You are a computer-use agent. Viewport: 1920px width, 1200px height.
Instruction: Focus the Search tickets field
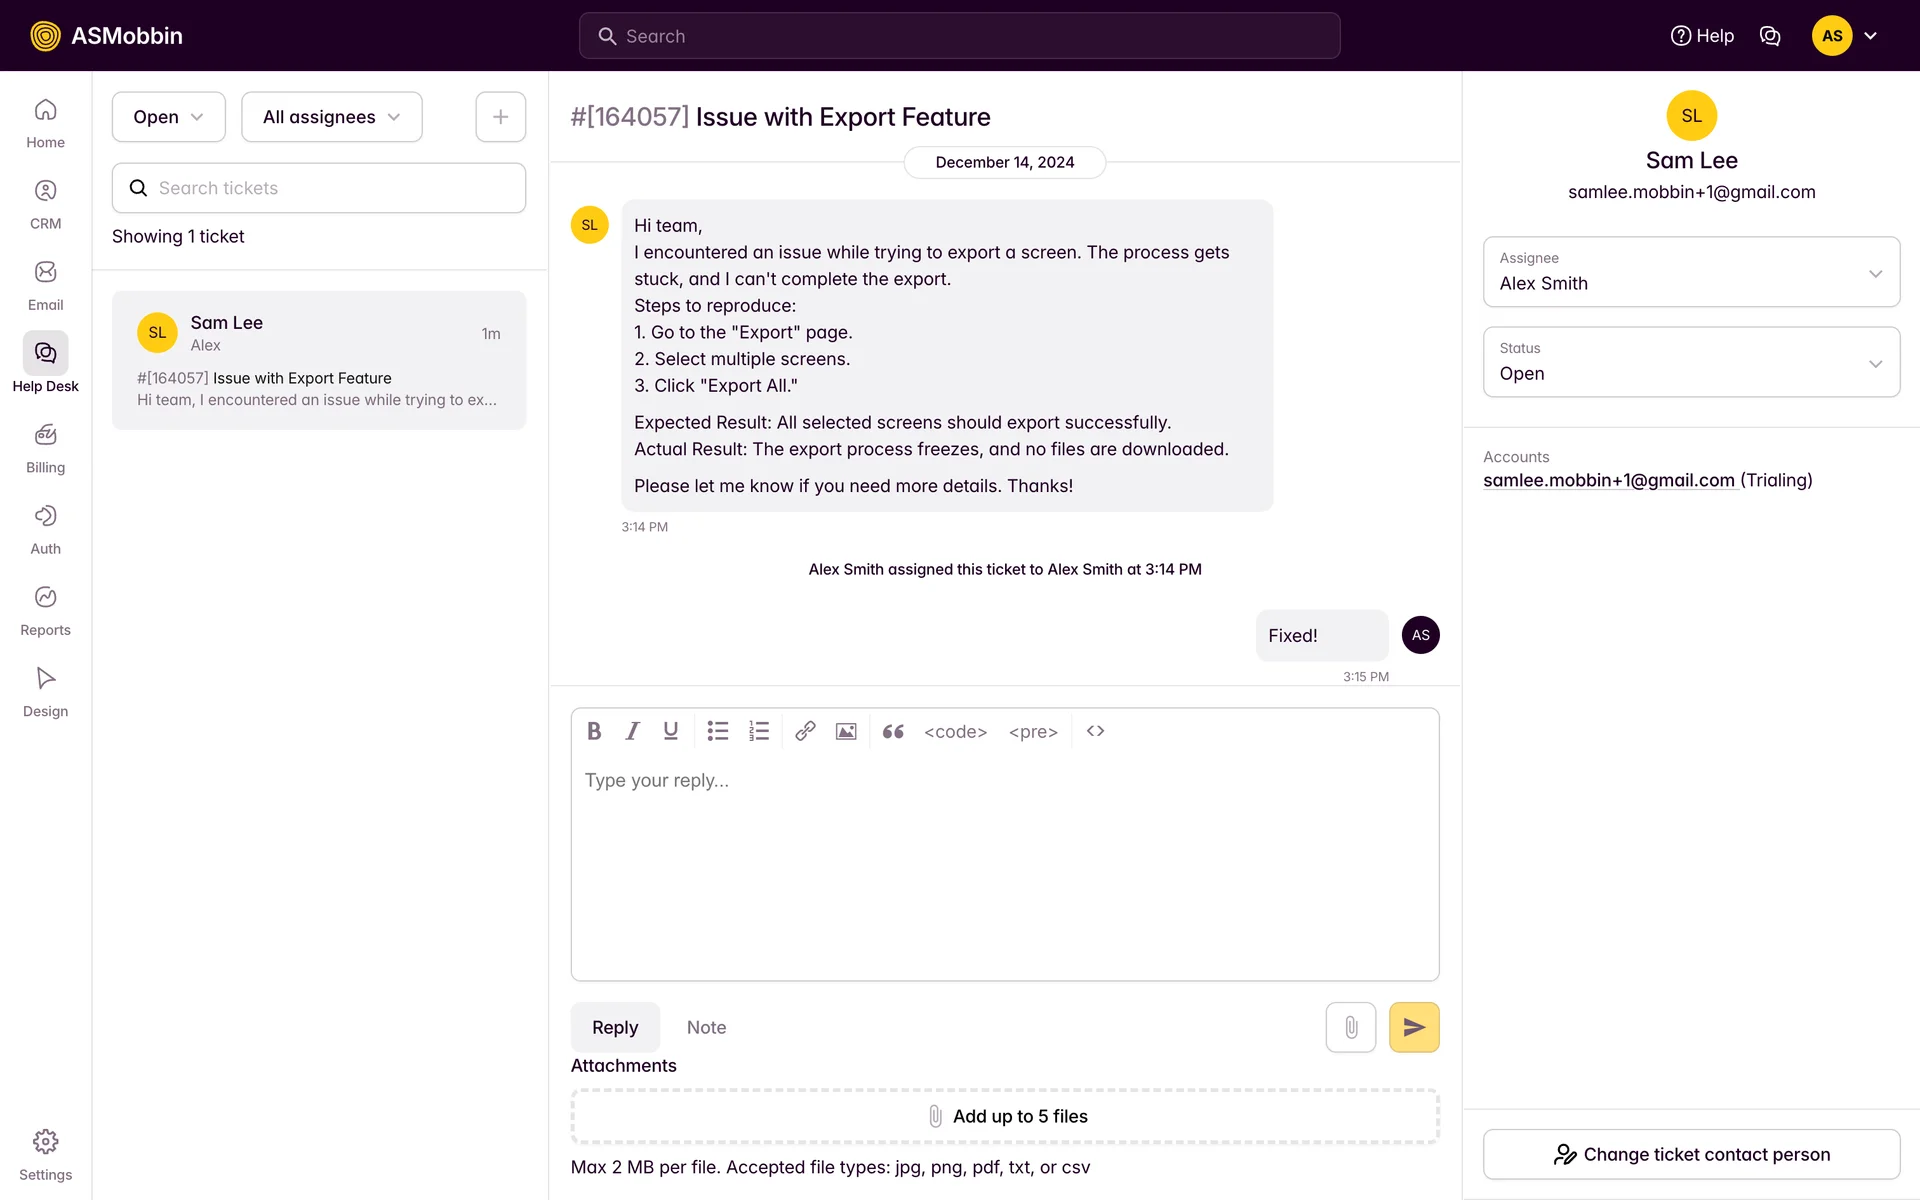pos(320,188)
